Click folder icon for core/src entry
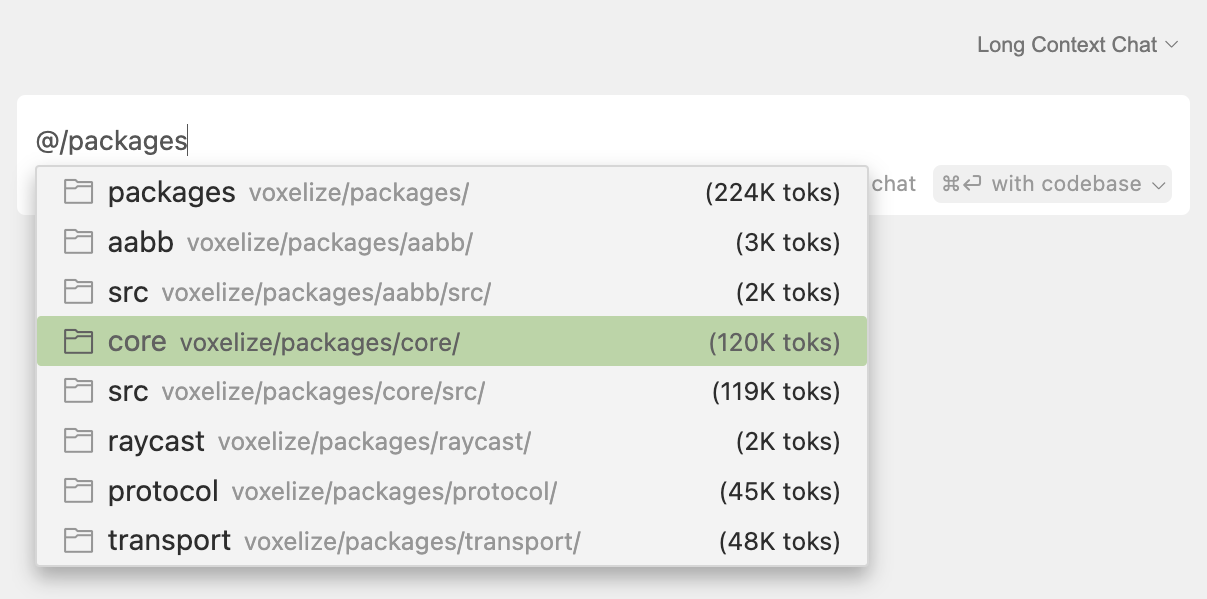Screen dimensions: 1207x599 [78, 392]
